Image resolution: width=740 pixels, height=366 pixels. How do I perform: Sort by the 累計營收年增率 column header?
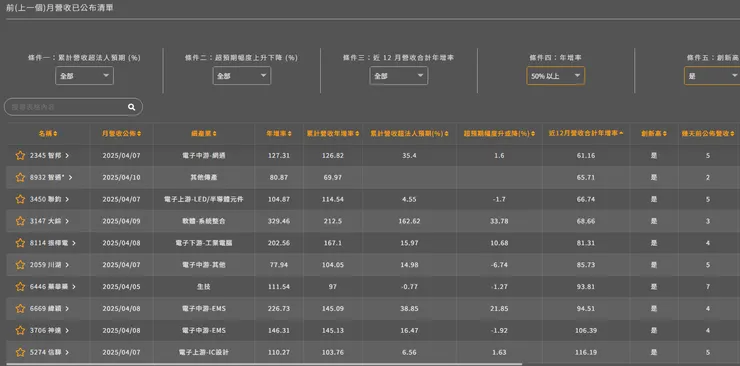tap(333, 134)
